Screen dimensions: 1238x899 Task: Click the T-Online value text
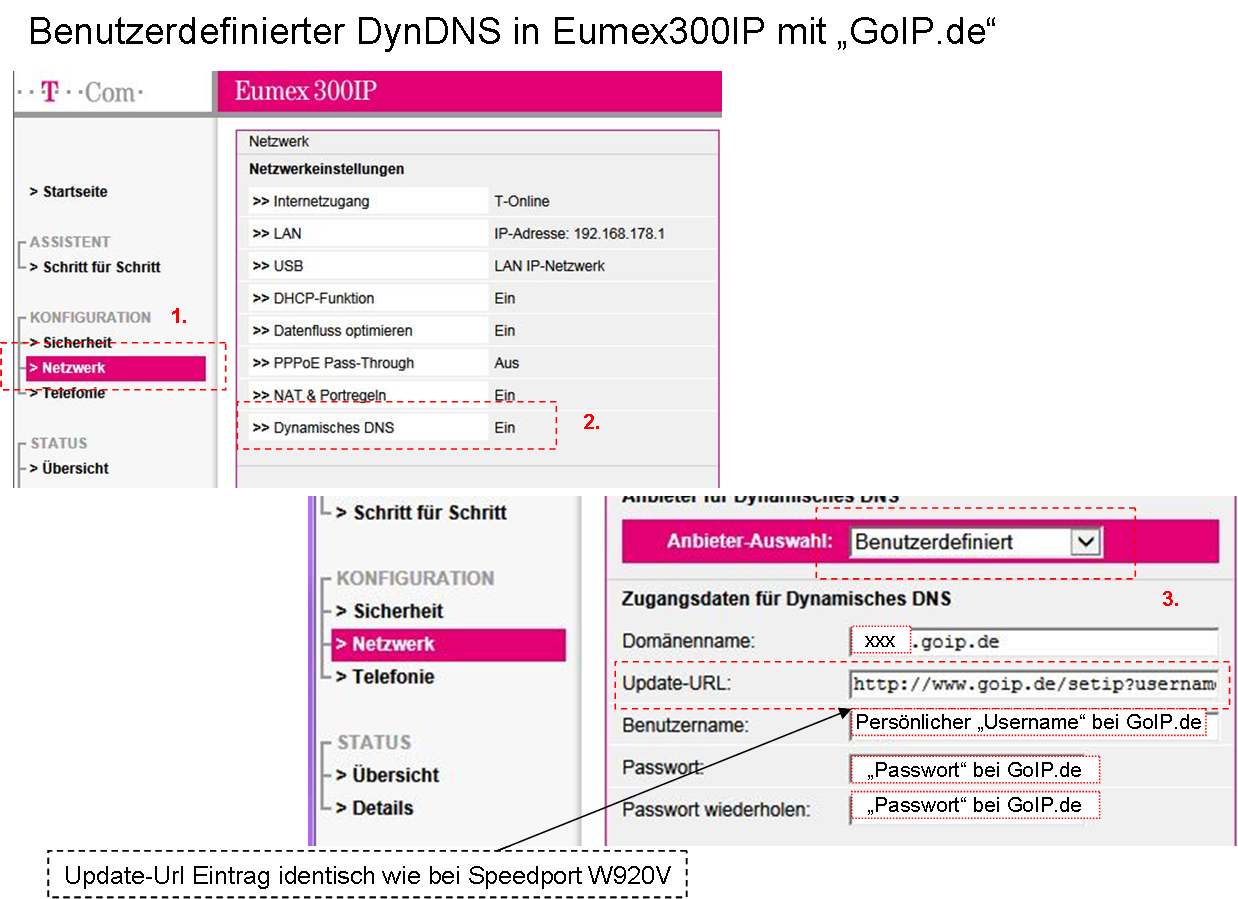[522, 201]
